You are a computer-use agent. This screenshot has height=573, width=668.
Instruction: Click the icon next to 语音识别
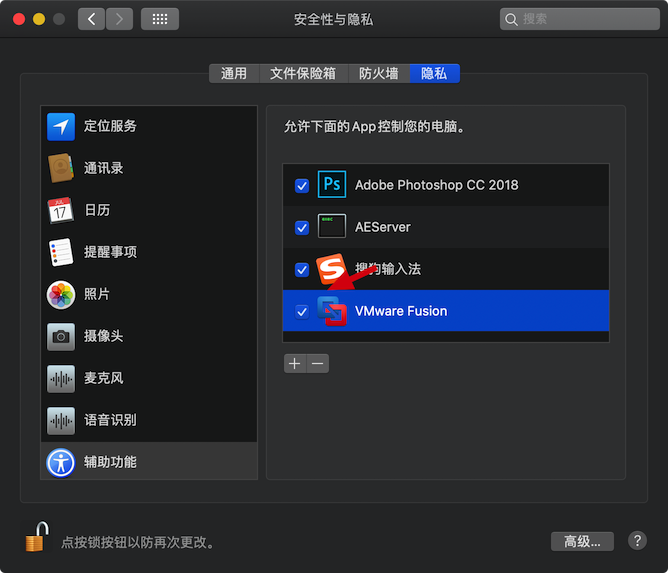61,420
